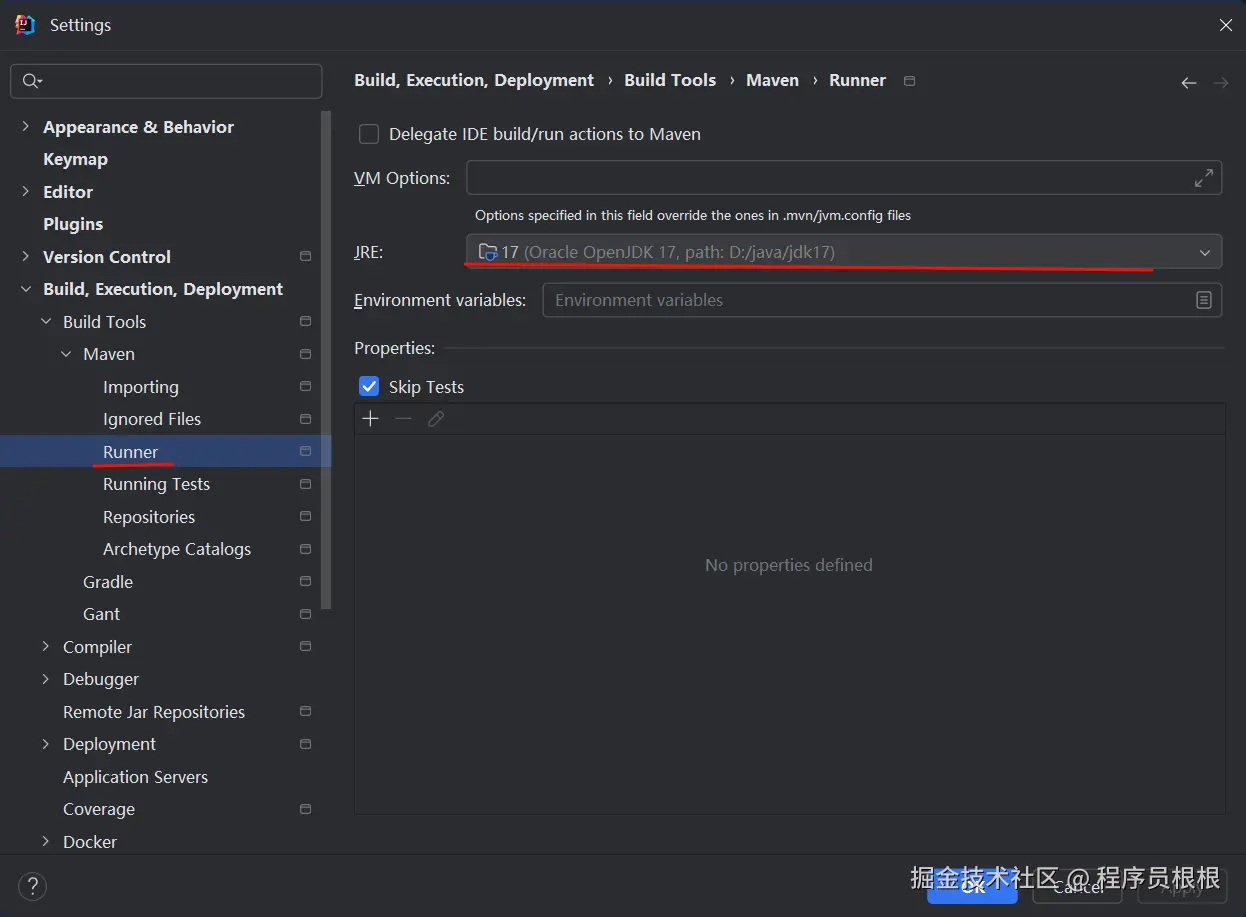Expand the Debugger node
Image resolution: width=1246 pixels, height=917 pixels.
(x=46, y=679)
